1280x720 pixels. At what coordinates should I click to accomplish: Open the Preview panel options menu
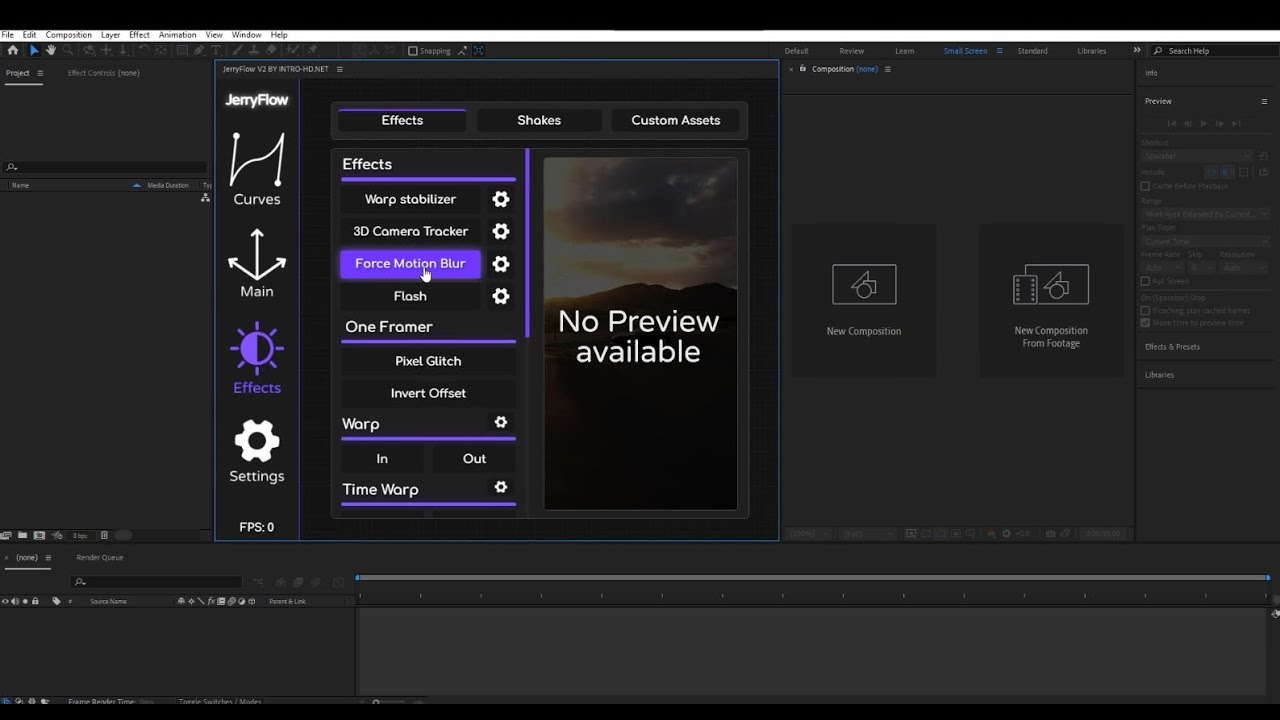tap(1264, 101)
